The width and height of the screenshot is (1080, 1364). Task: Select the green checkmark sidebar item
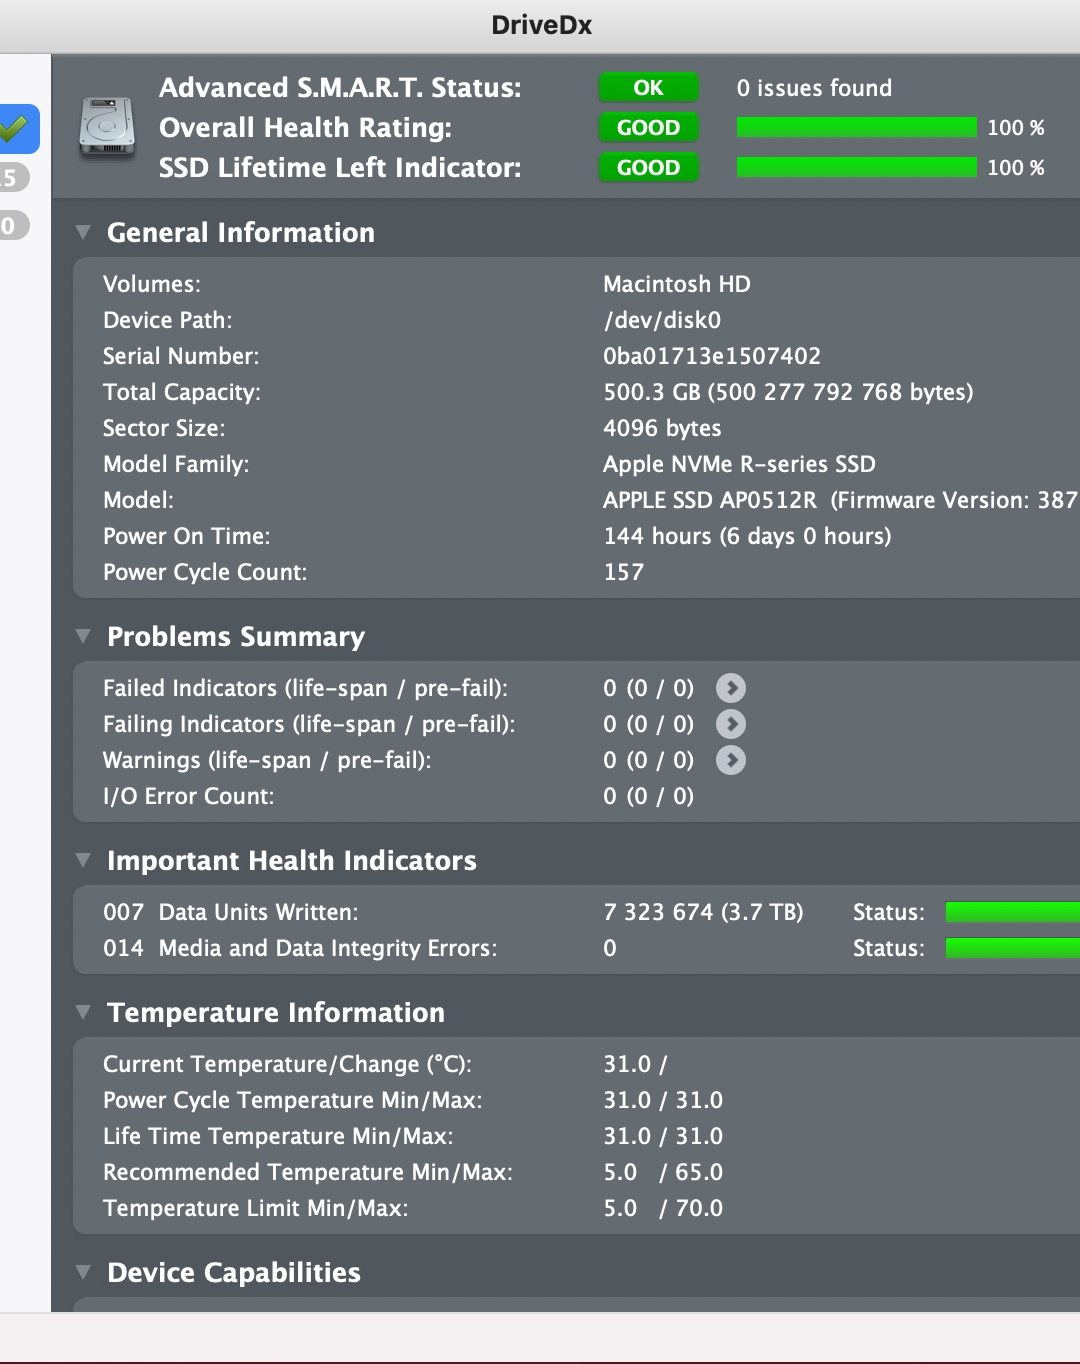pyautogui.click(x=17, y=128)
